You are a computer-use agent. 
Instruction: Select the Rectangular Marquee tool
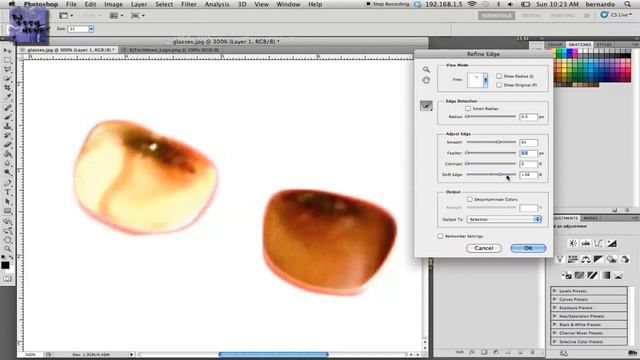(7, 60)
